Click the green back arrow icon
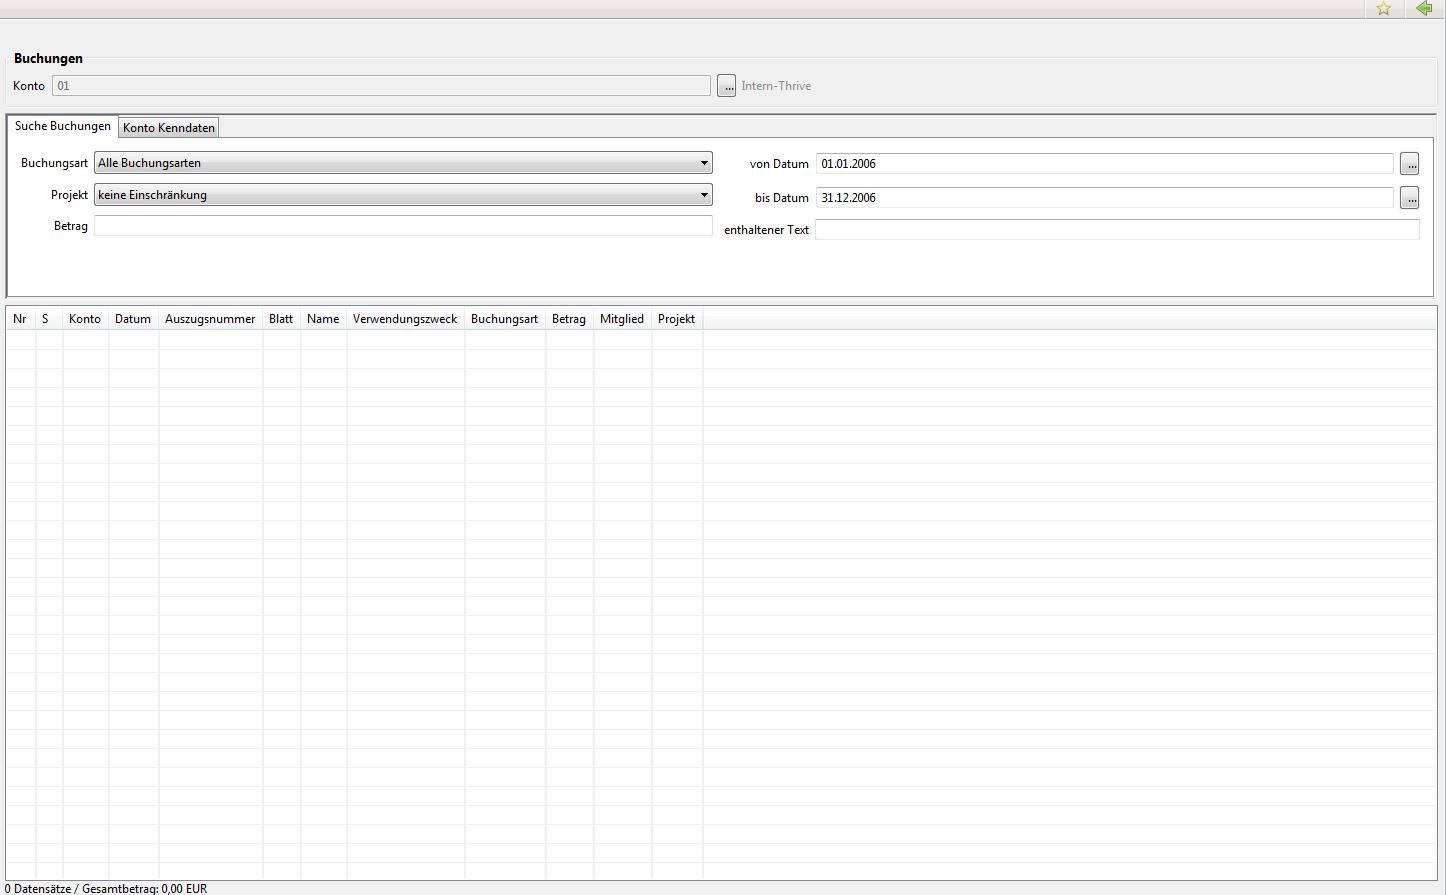1446x895 pixels. pos(1424,9)
